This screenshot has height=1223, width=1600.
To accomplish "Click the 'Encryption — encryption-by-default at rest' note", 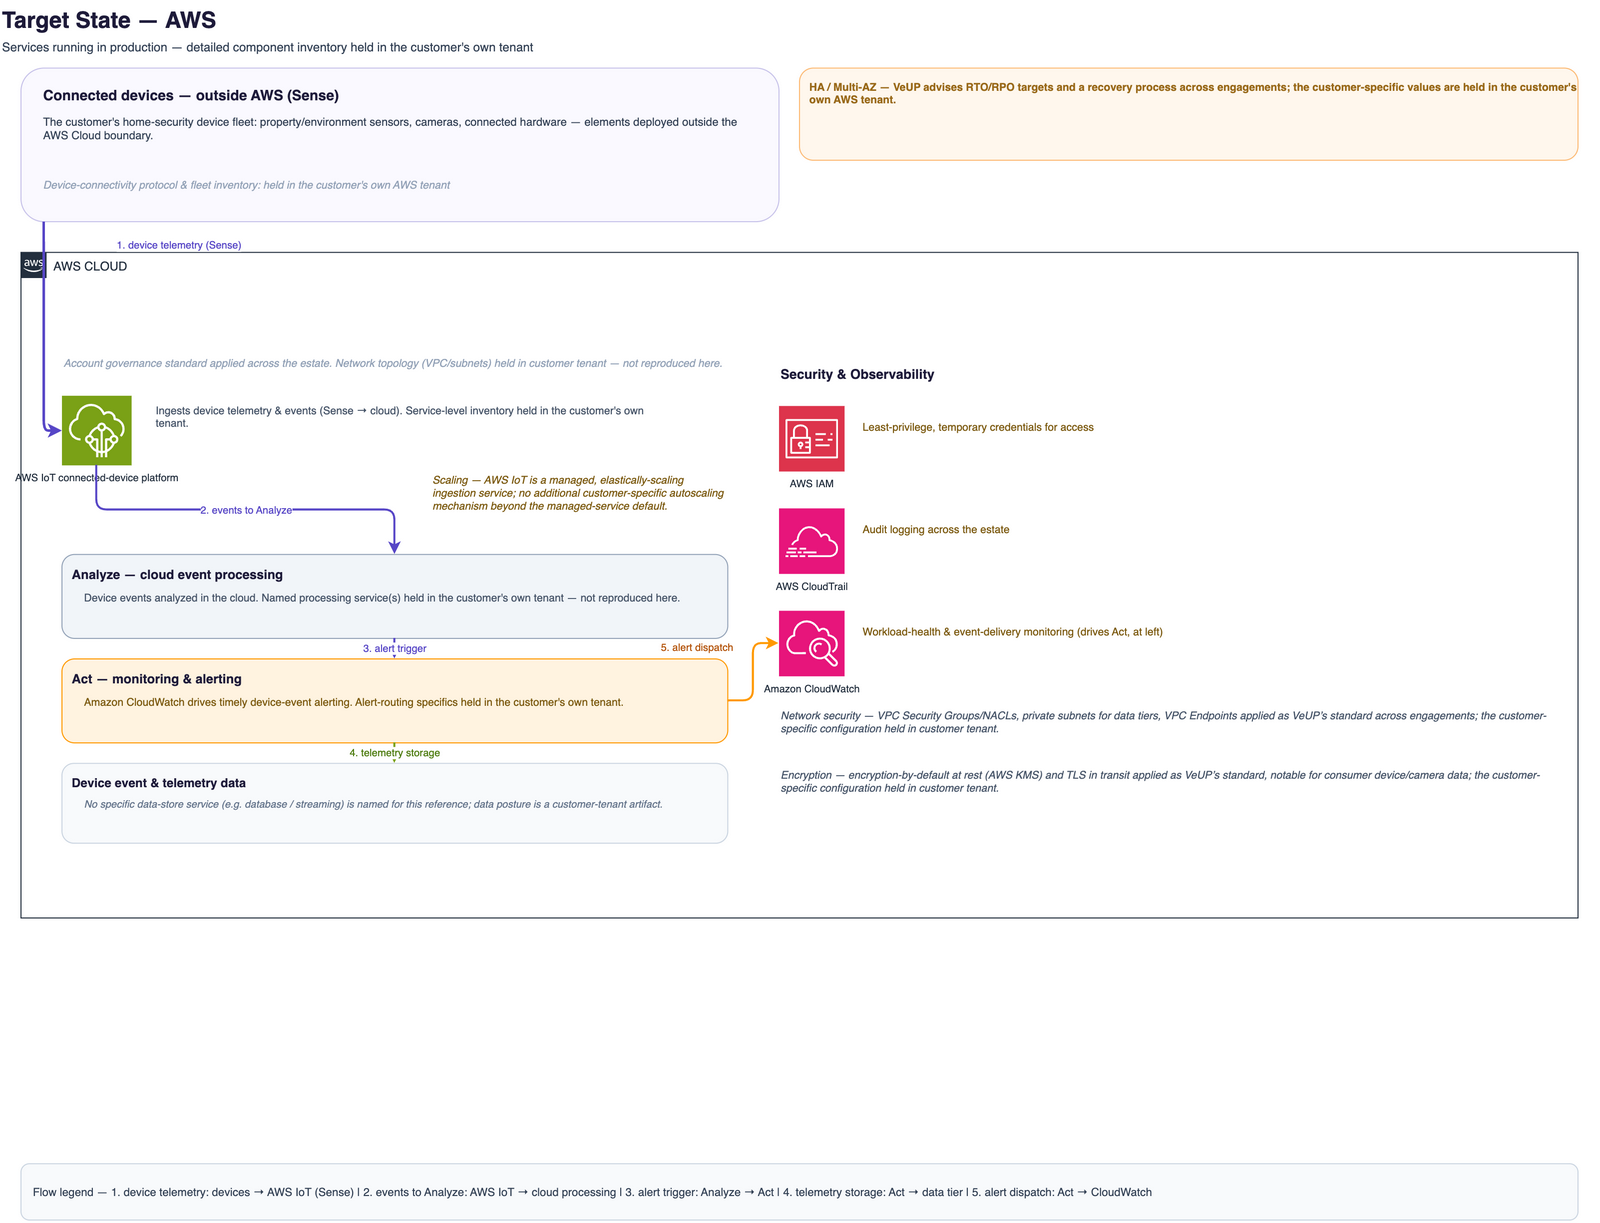I will click(1161, 781).
